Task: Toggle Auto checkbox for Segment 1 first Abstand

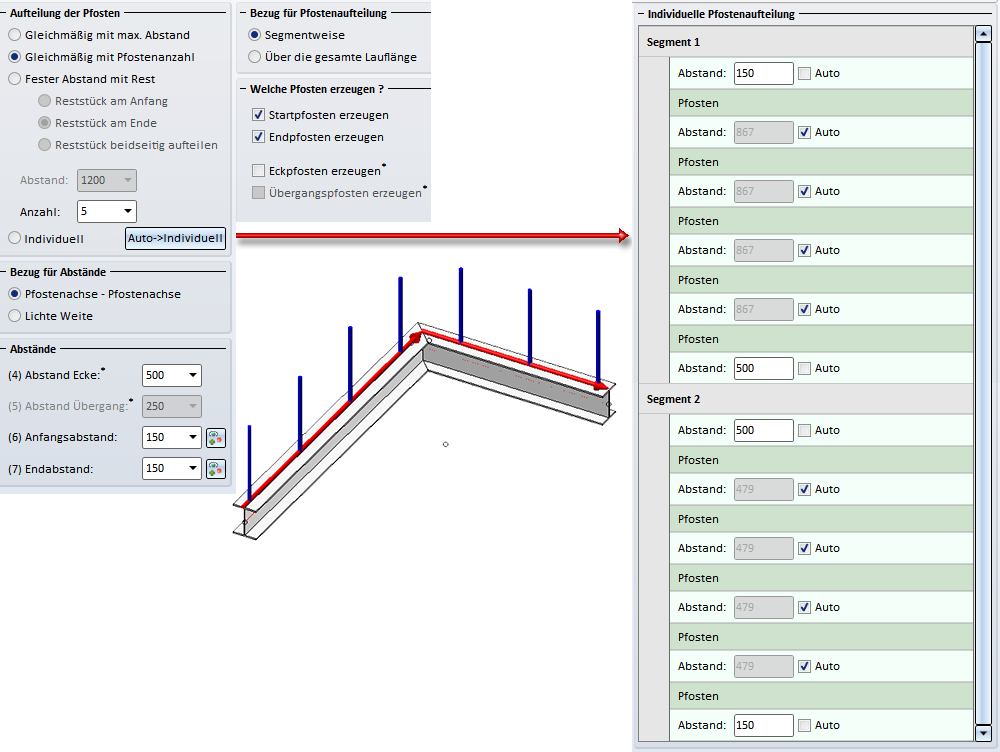Action: [x=805, y=73]
